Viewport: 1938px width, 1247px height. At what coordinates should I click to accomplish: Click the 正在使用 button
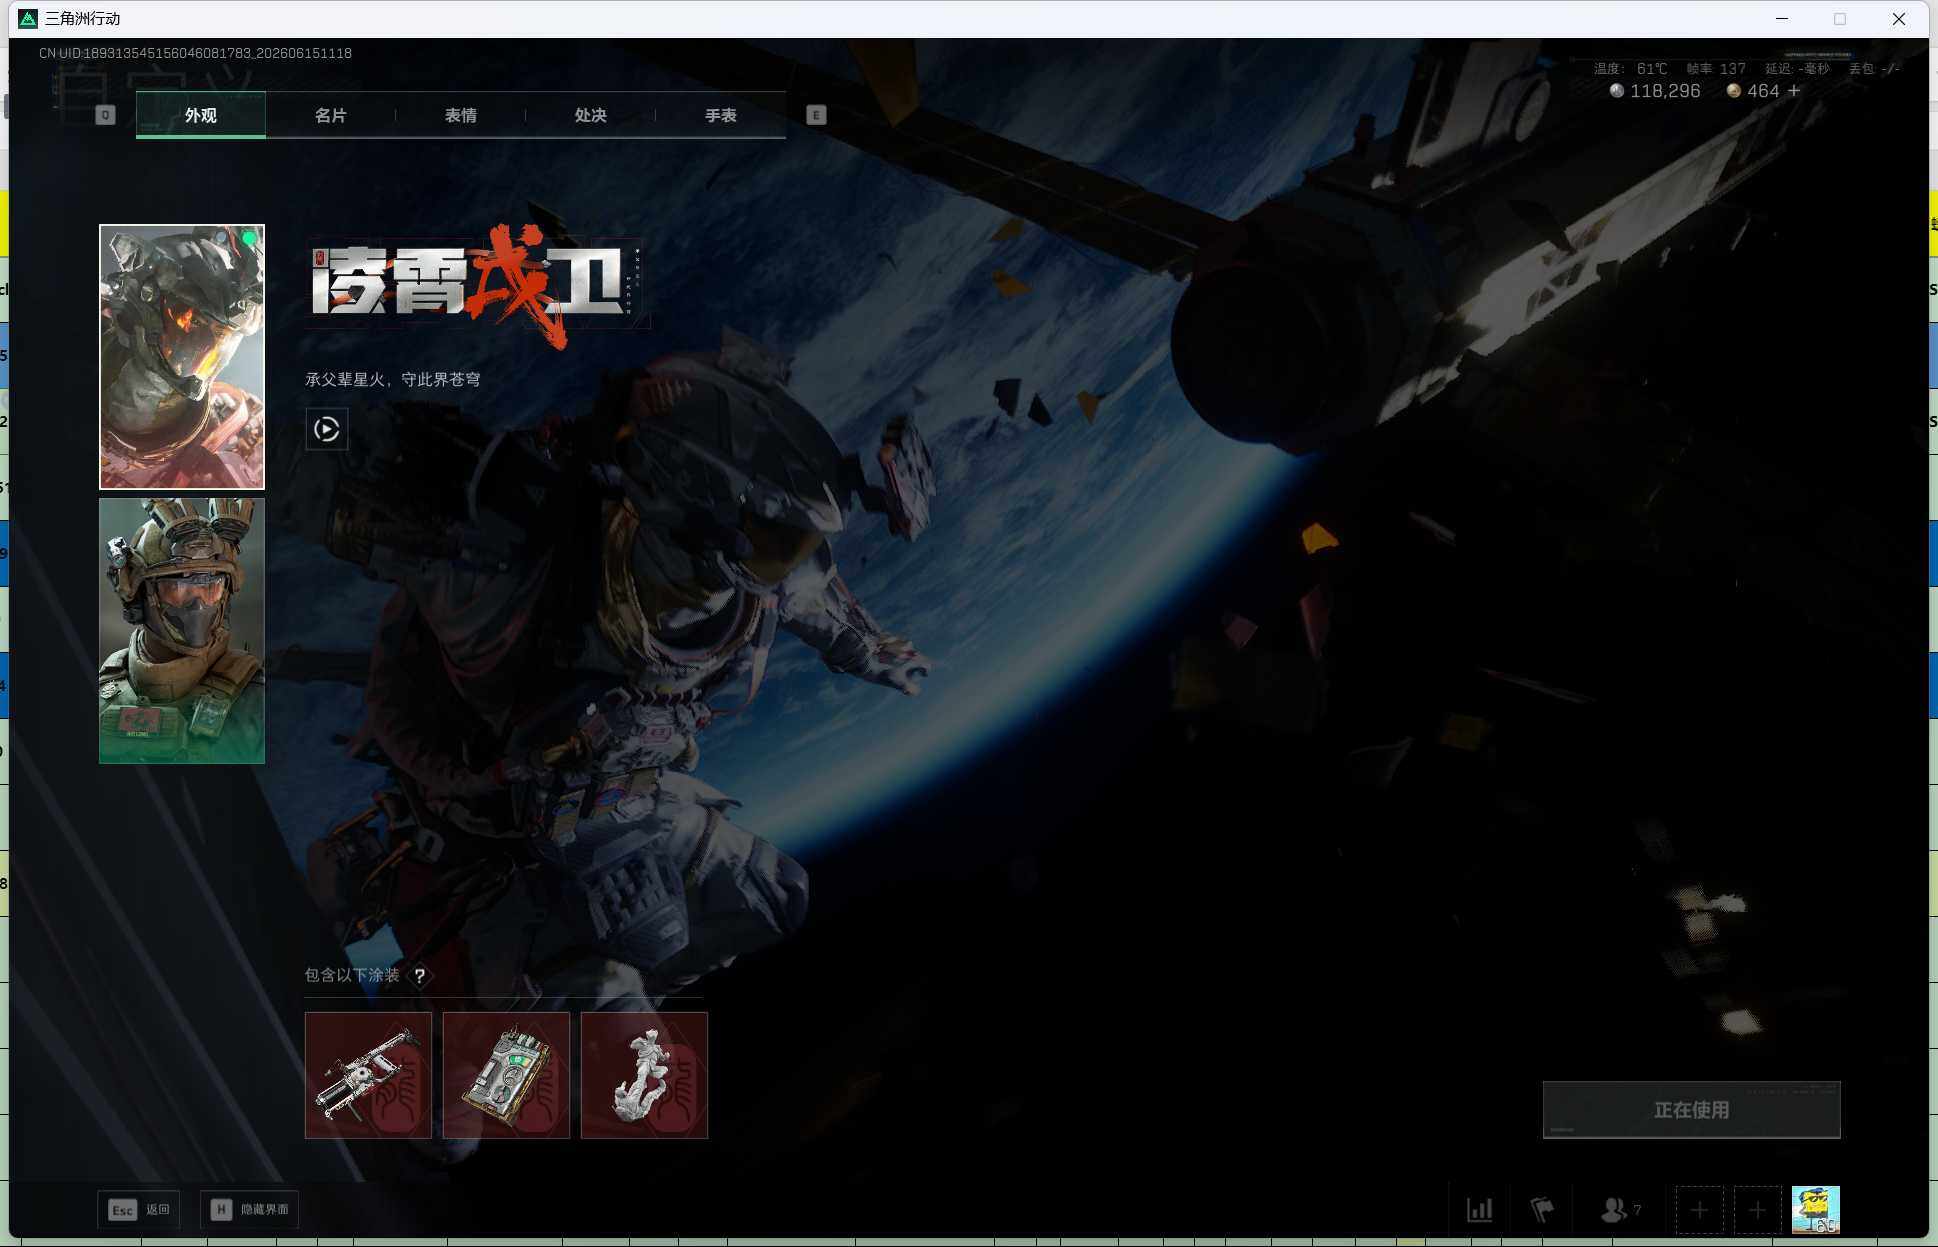click(x=1691, y=1110)
